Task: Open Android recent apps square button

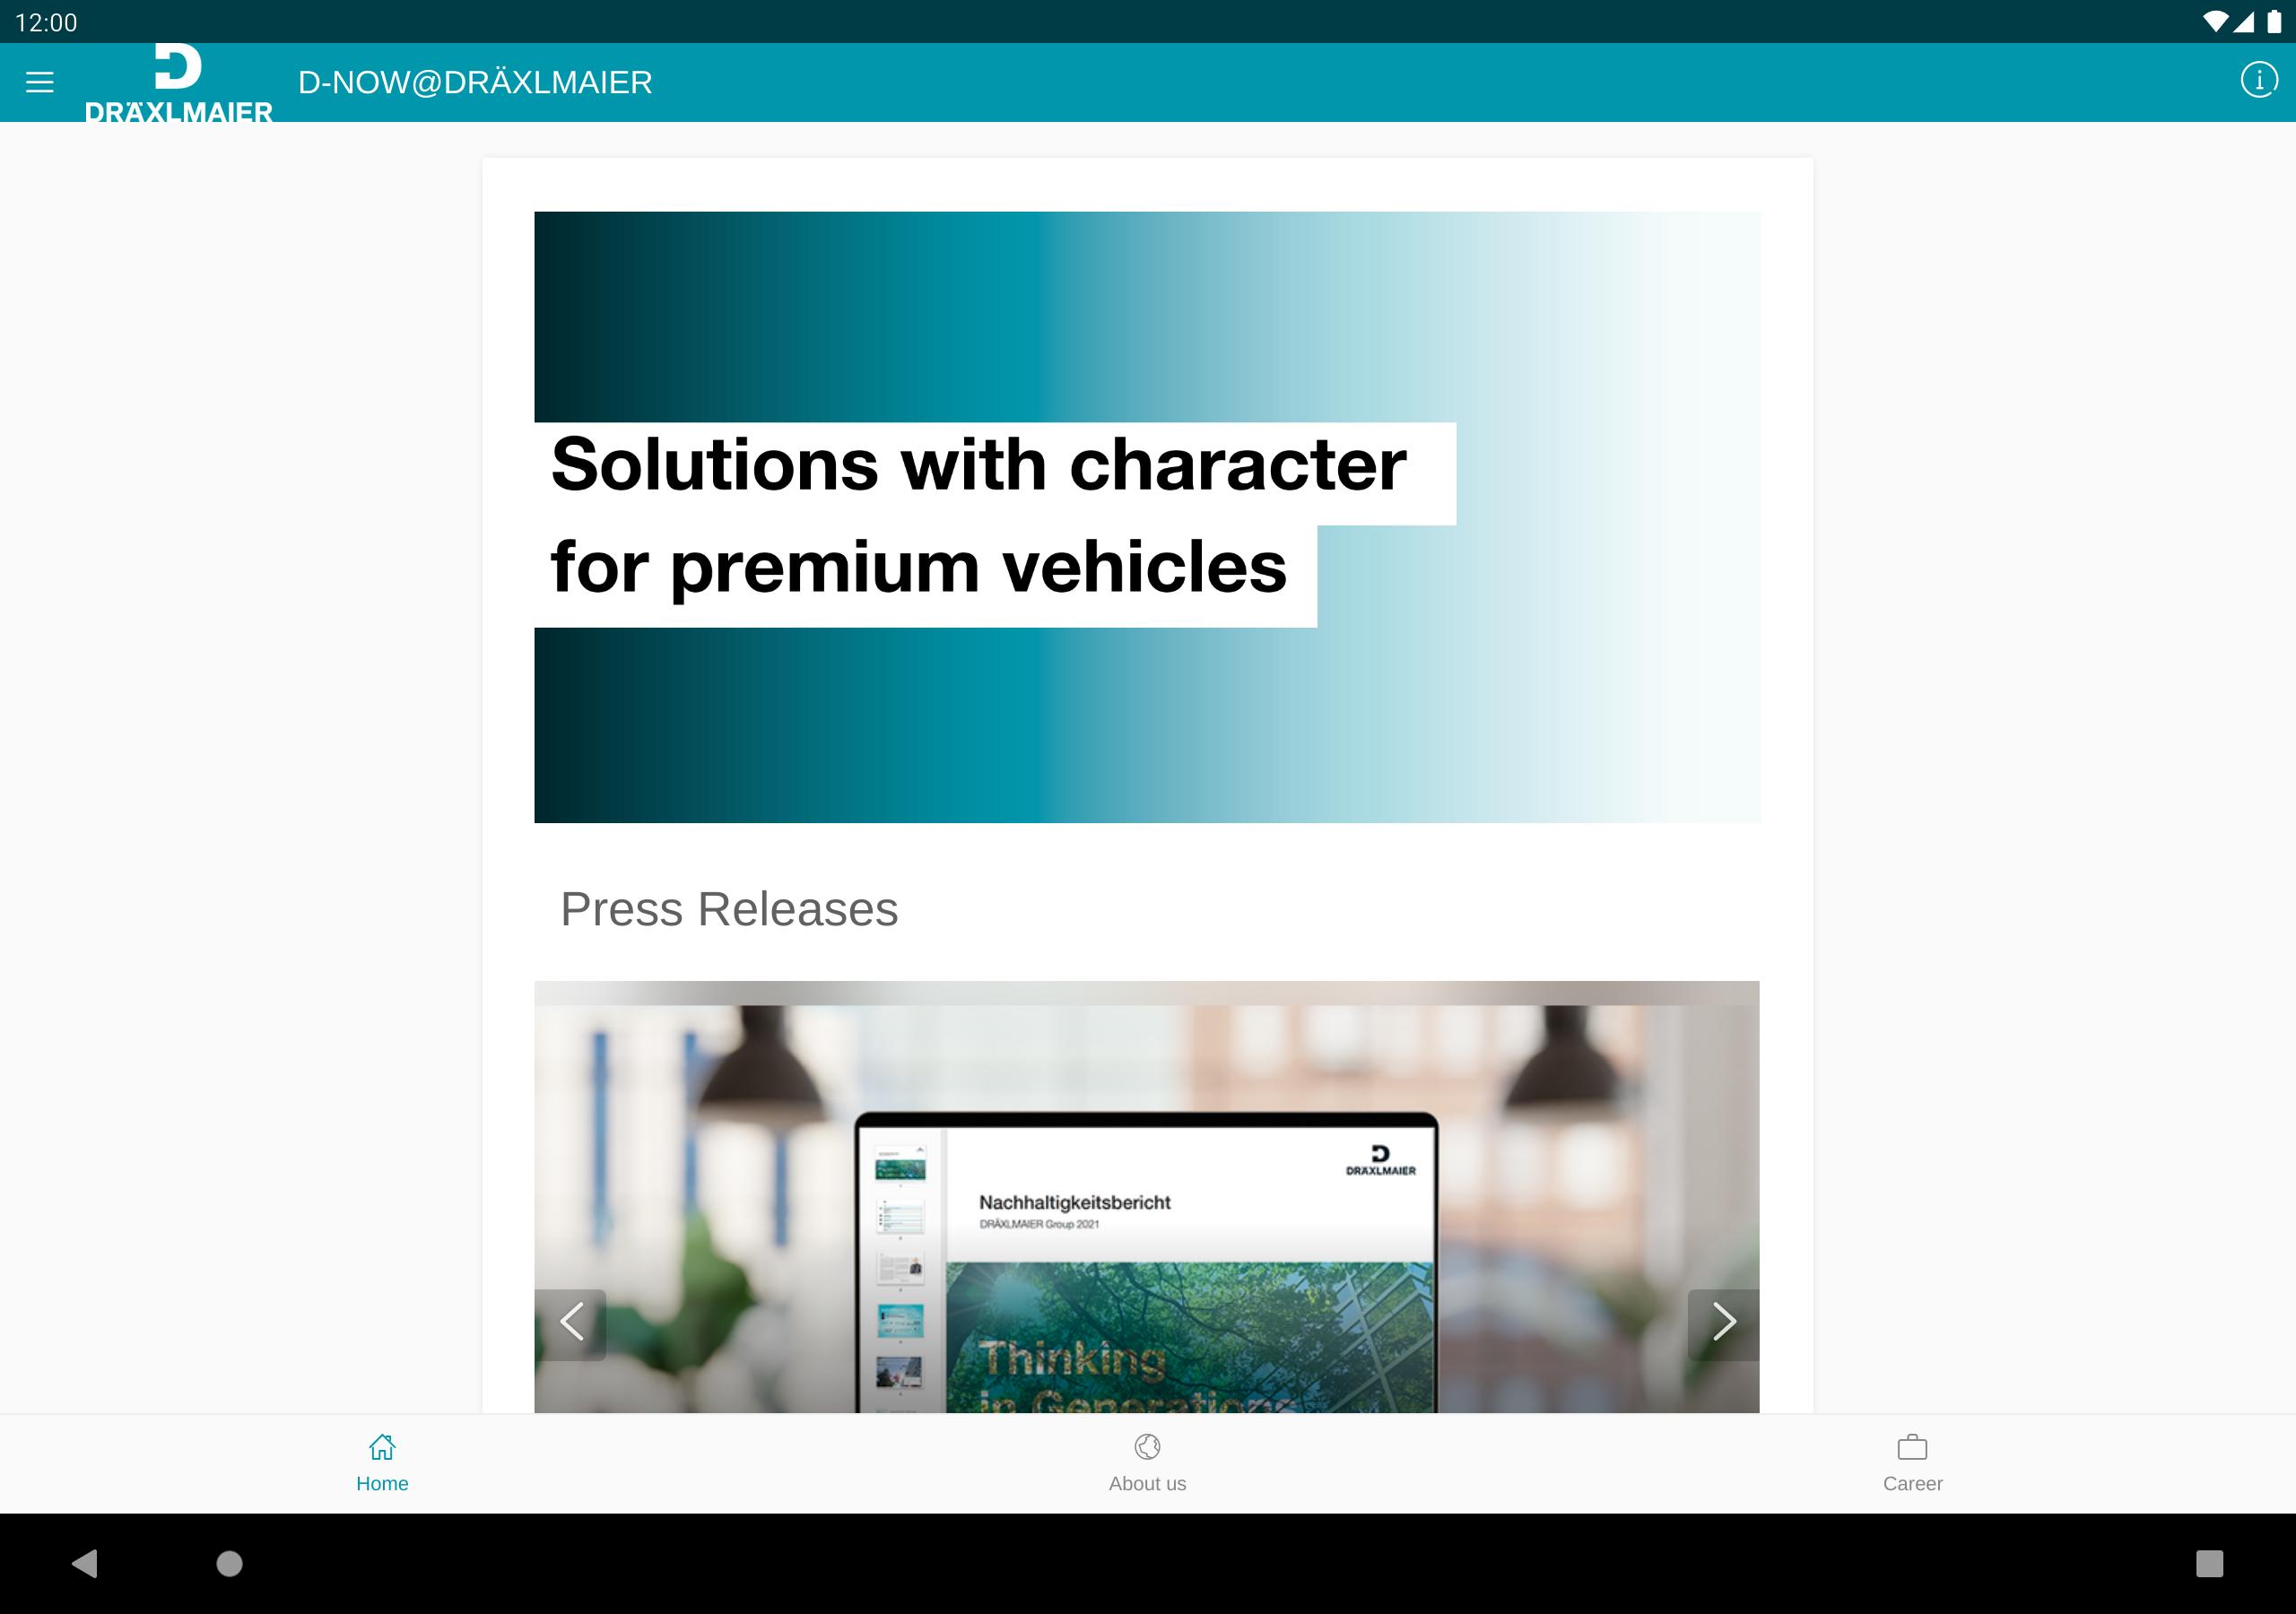Action: click(2208, 1563)
